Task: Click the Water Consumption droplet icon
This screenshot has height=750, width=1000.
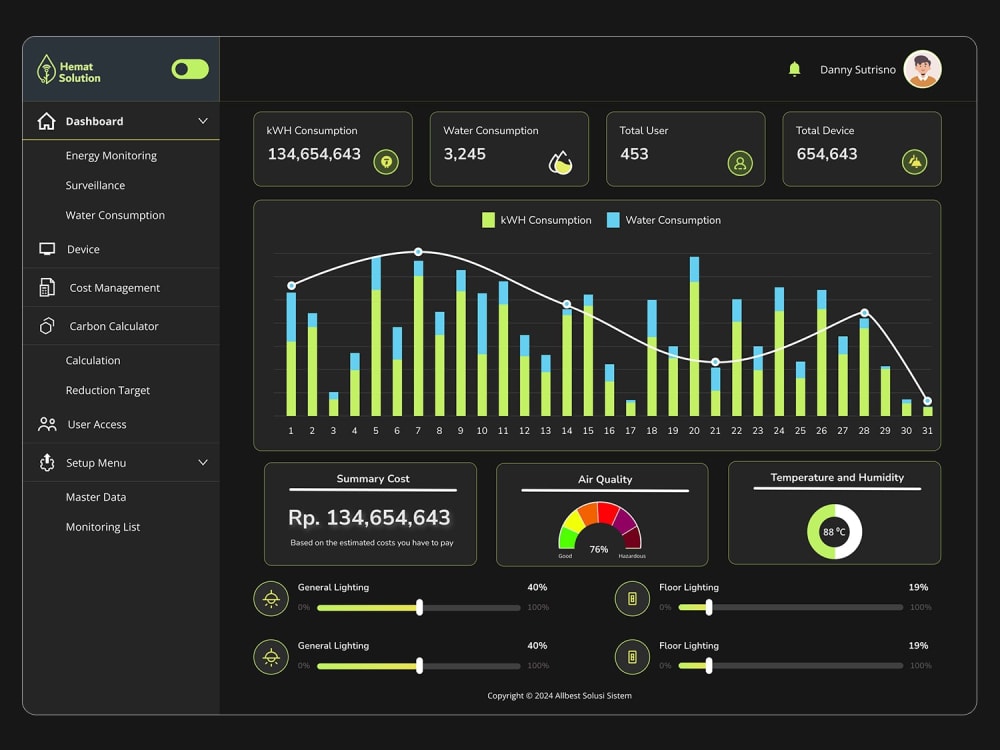Action: click(x=561, y=162)
